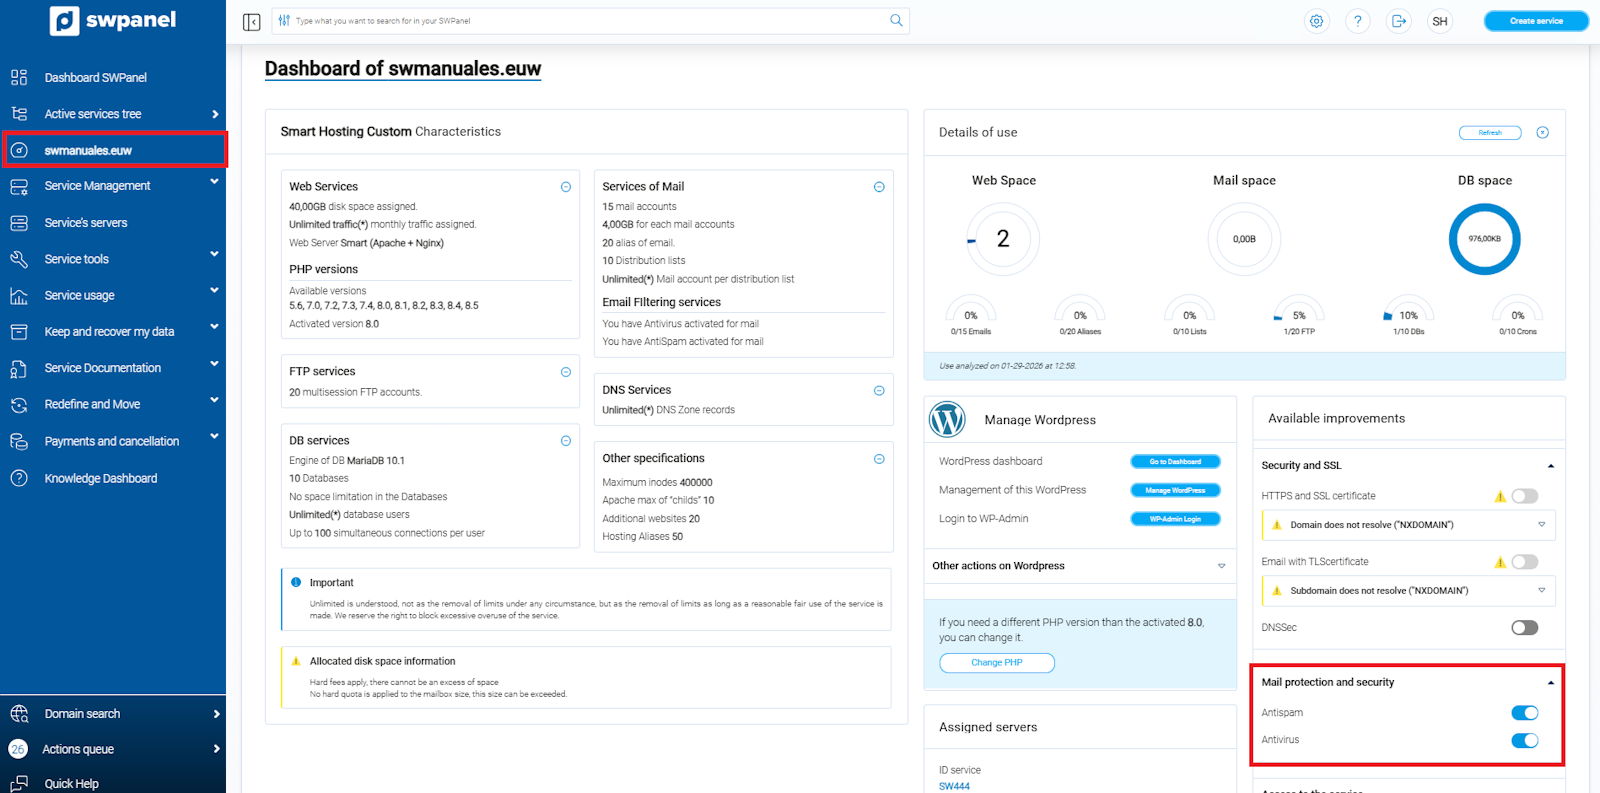Collapse the Web Services card icon
The height and width of the screenshot is (793, 1600).
click(566, 187)
